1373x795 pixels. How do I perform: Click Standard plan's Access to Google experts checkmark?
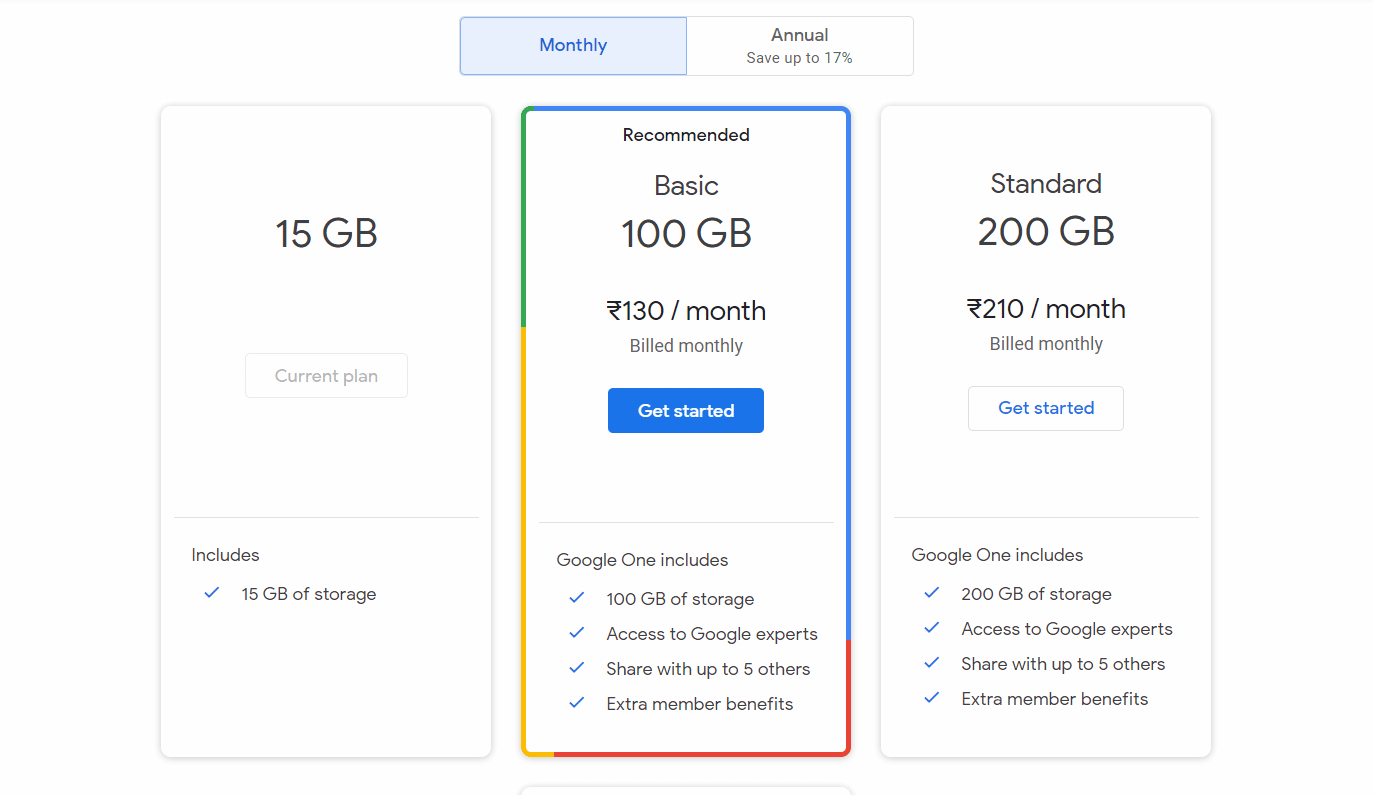tap(932, 628)
